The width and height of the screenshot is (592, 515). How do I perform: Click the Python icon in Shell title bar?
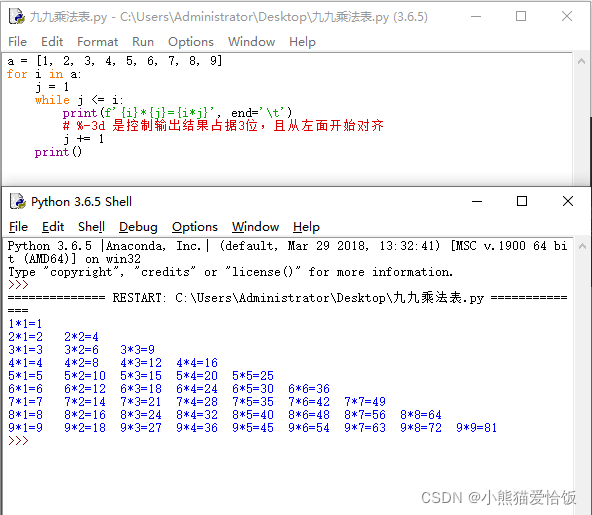tap(18, 201)
